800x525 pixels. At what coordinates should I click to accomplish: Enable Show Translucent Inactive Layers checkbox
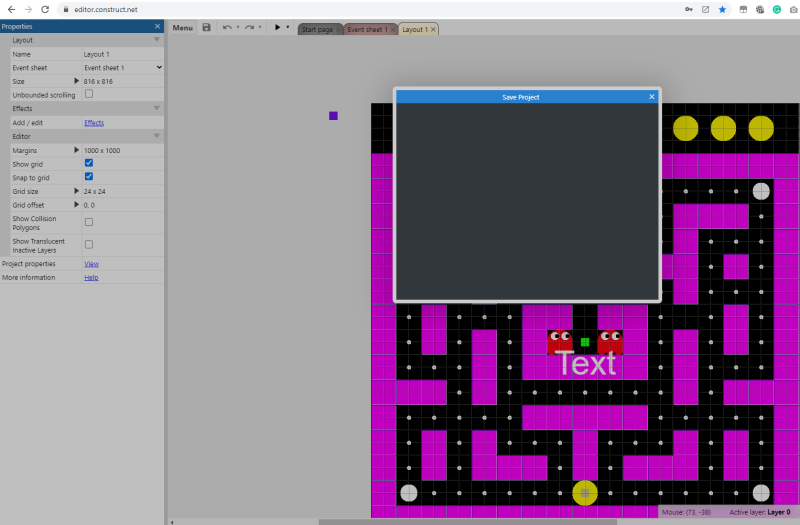89,244
